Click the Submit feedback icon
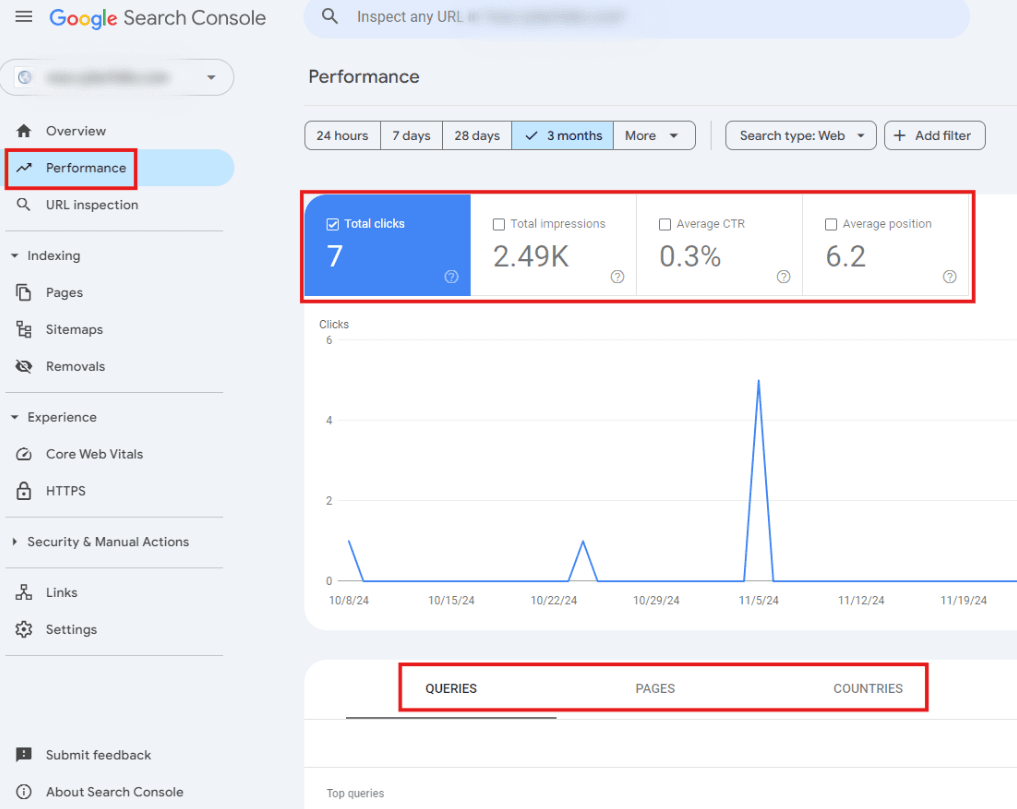Image resolution: width=1017 pixels, height=809 pixels. pos(24,755)
